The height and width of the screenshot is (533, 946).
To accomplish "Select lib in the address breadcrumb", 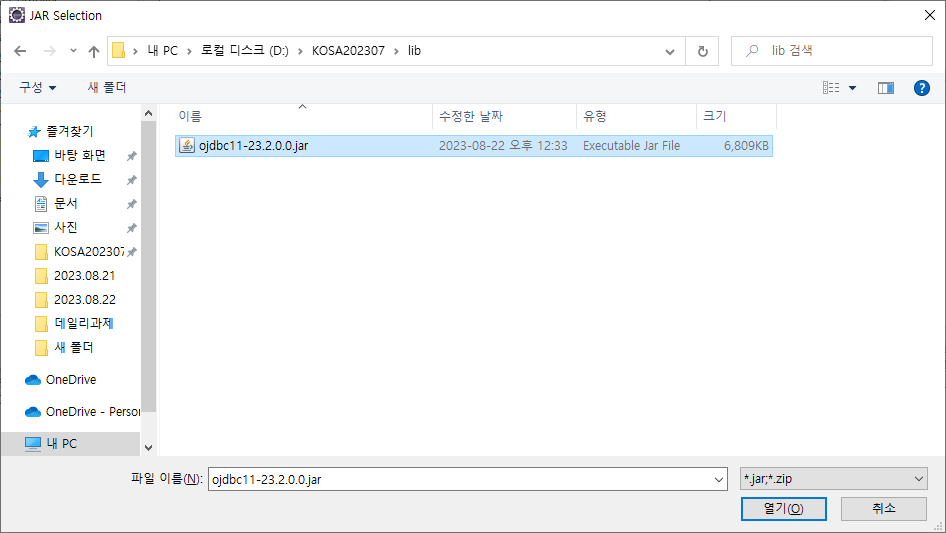I will click(414, 51).
